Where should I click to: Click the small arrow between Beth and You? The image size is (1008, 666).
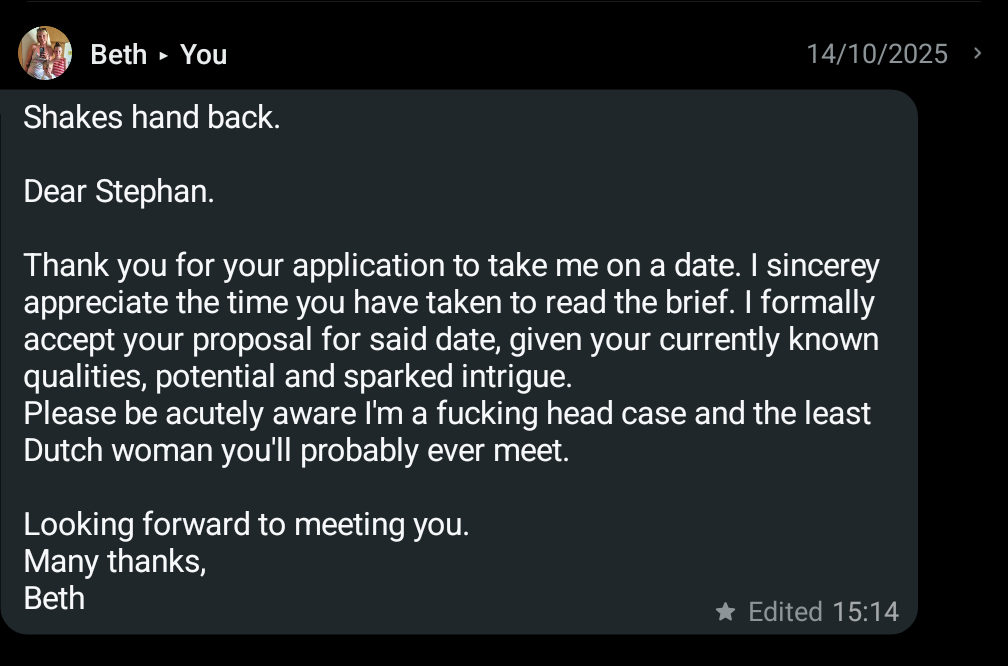[164, 55]
